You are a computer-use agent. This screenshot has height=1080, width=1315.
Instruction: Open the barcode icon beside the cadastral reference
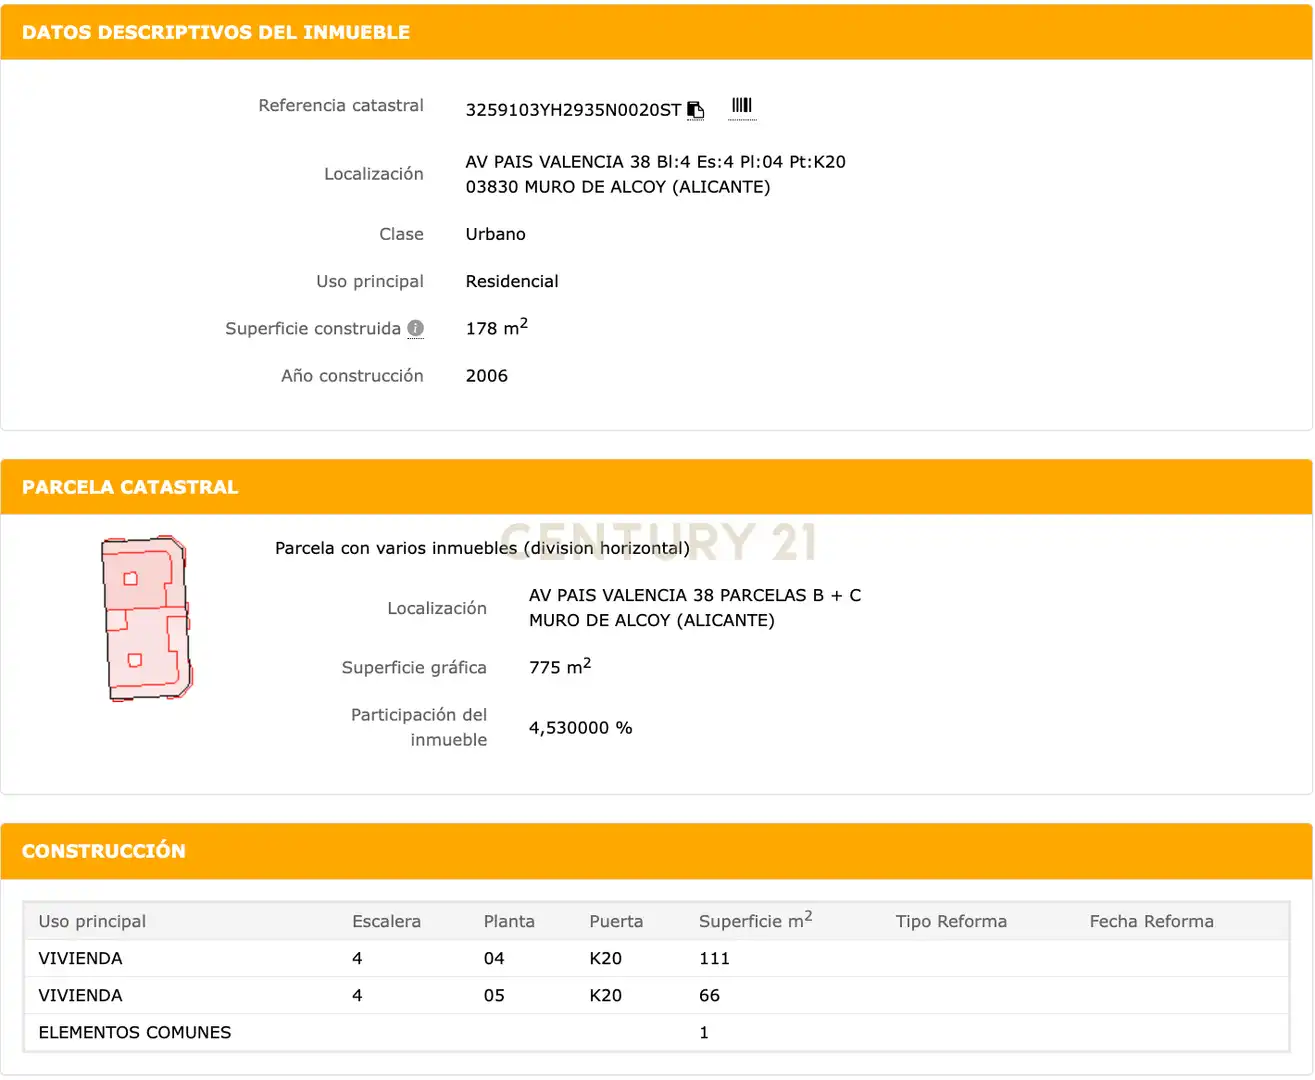click(742, 106)
